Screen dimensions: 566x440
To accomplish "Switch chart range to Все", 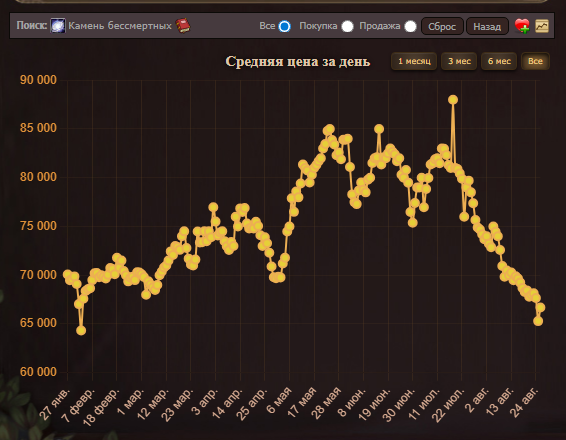I will [535, 61].
